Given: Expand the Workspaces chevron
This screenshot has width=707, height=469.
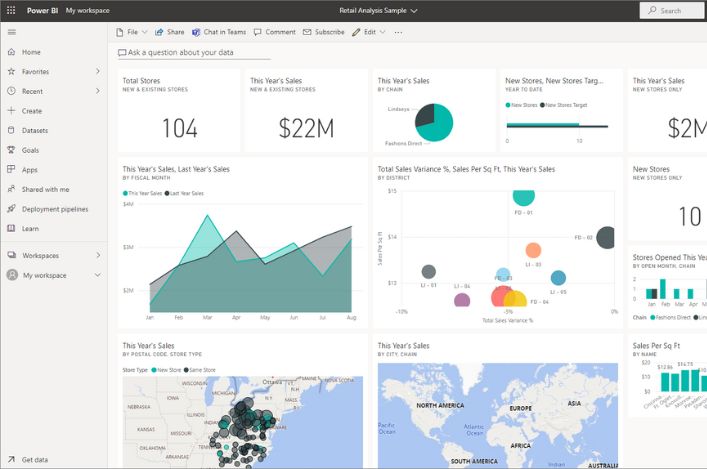Looking at the screenshot, I should click(98, 255).
